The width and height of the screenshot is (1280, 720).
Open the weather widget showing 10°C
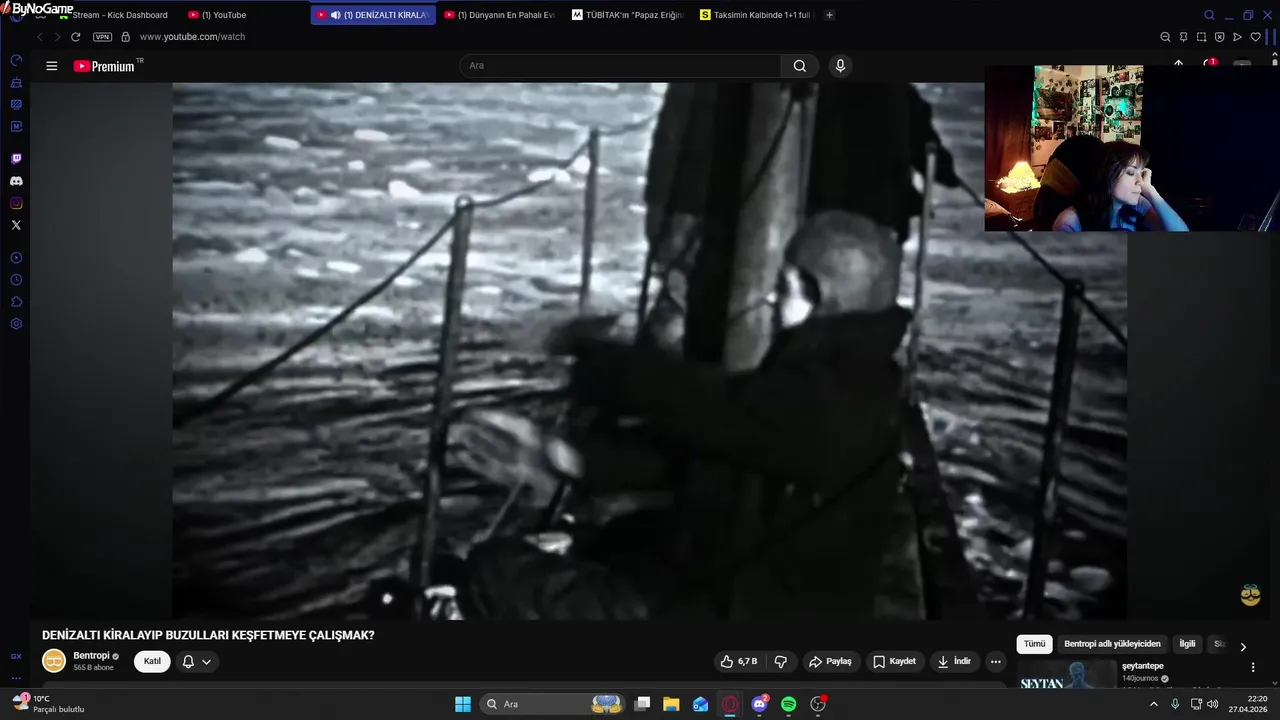click(x=48, y=704)
